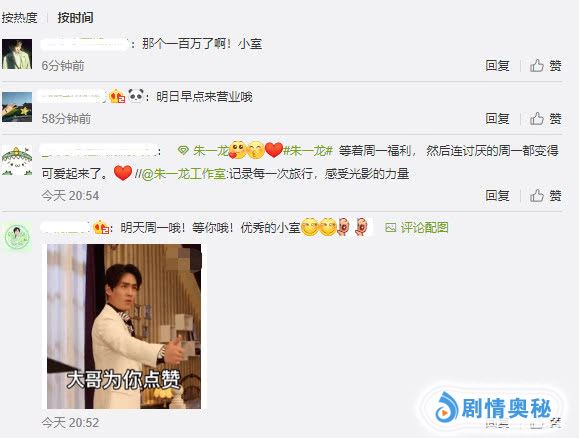Click the 评论配图 image link
Viewport: 579px width, 438px height.
point(425,227)
